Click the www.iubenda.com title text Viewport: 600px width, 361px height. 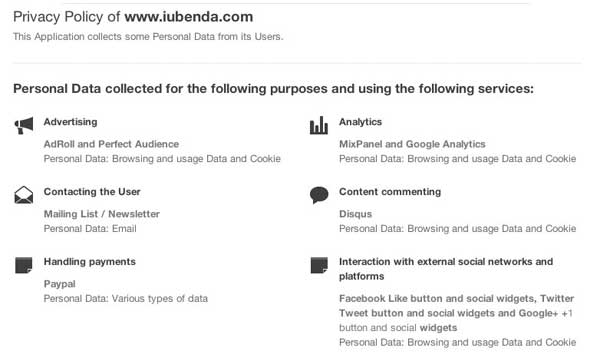189,17
